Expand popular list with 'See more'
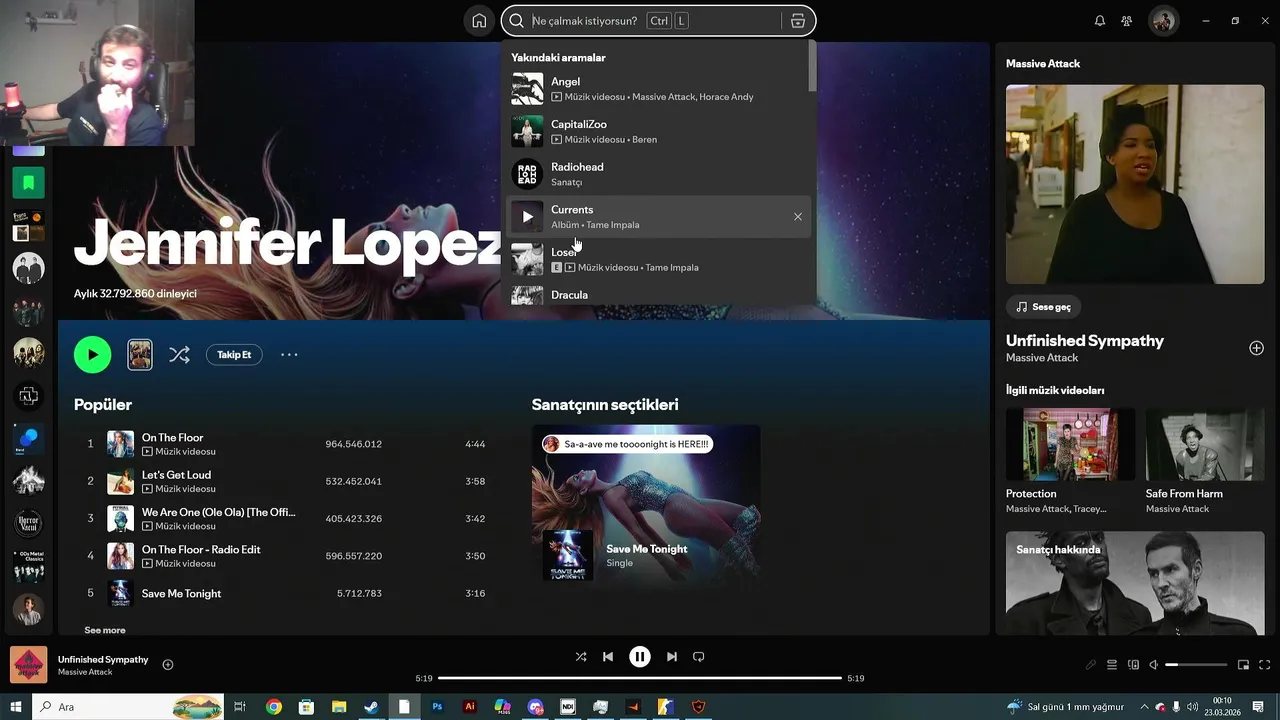1280x720 pixels. [x=105, y=630]
